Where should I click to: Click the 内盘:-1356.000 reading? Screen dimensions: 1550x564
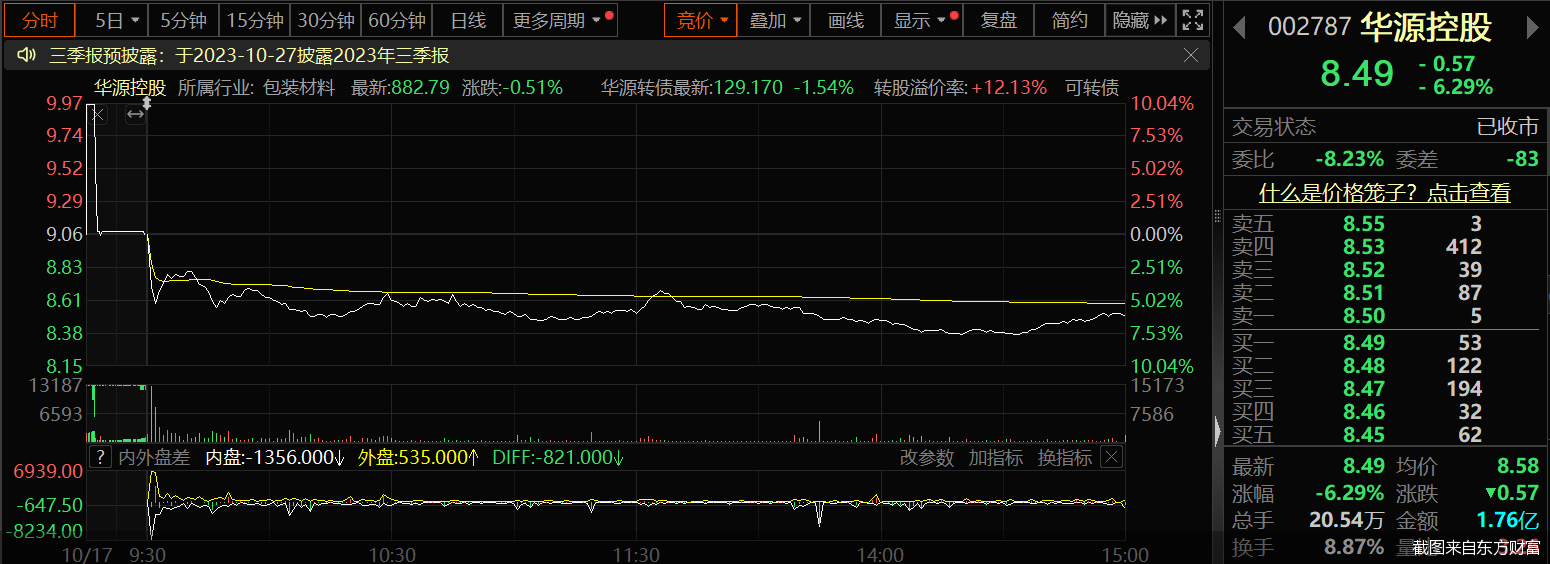tap(276, 458)
